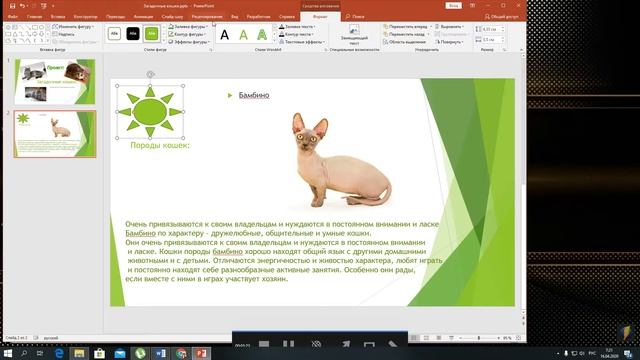Click the shape width input field
The height and width of the screenshot is (360, 640).
[x=491, y=40]
